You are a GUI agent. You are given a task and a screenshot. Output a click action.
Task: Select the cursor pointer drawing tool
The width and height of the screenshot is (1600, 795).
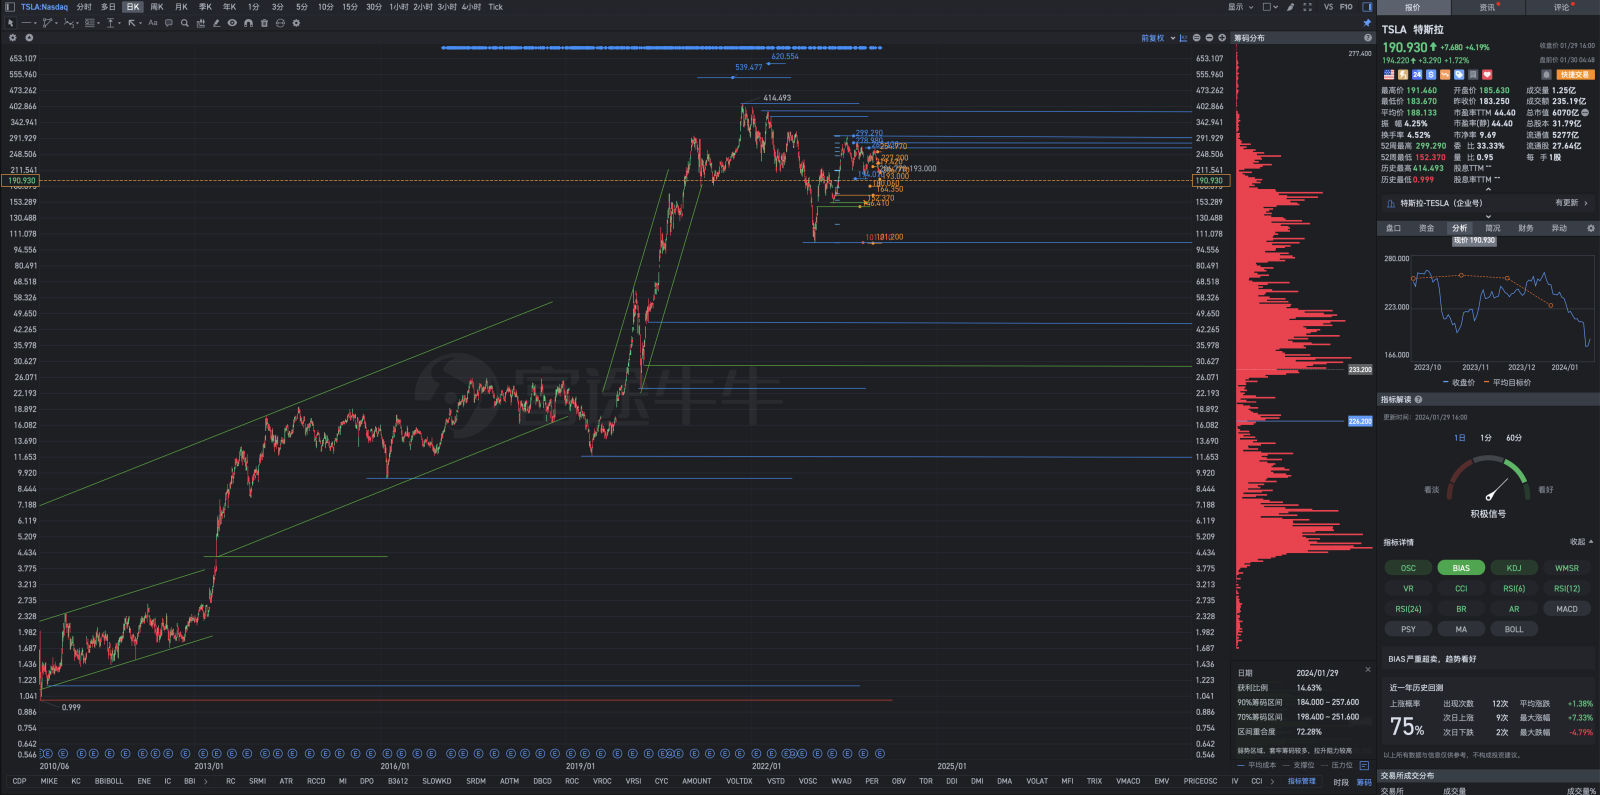coord(11,23)
